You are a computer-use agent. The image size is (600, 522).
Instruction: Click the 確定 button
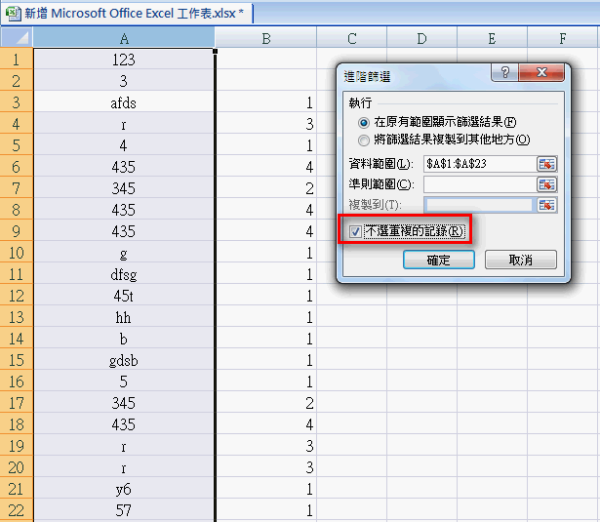pos(439,260)
